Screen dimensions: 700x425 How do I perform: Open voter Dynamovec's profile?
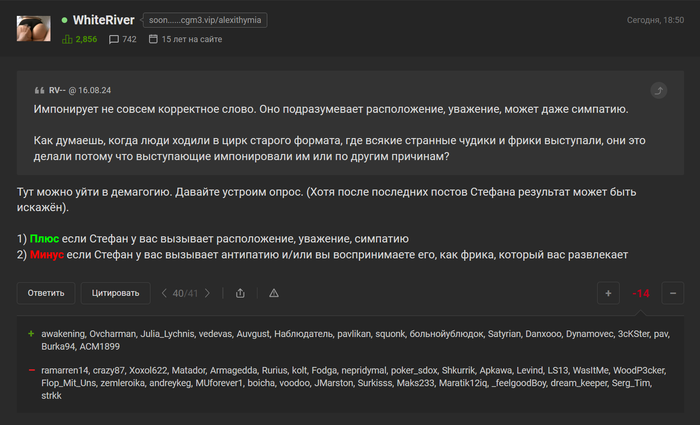pos(590,334)
